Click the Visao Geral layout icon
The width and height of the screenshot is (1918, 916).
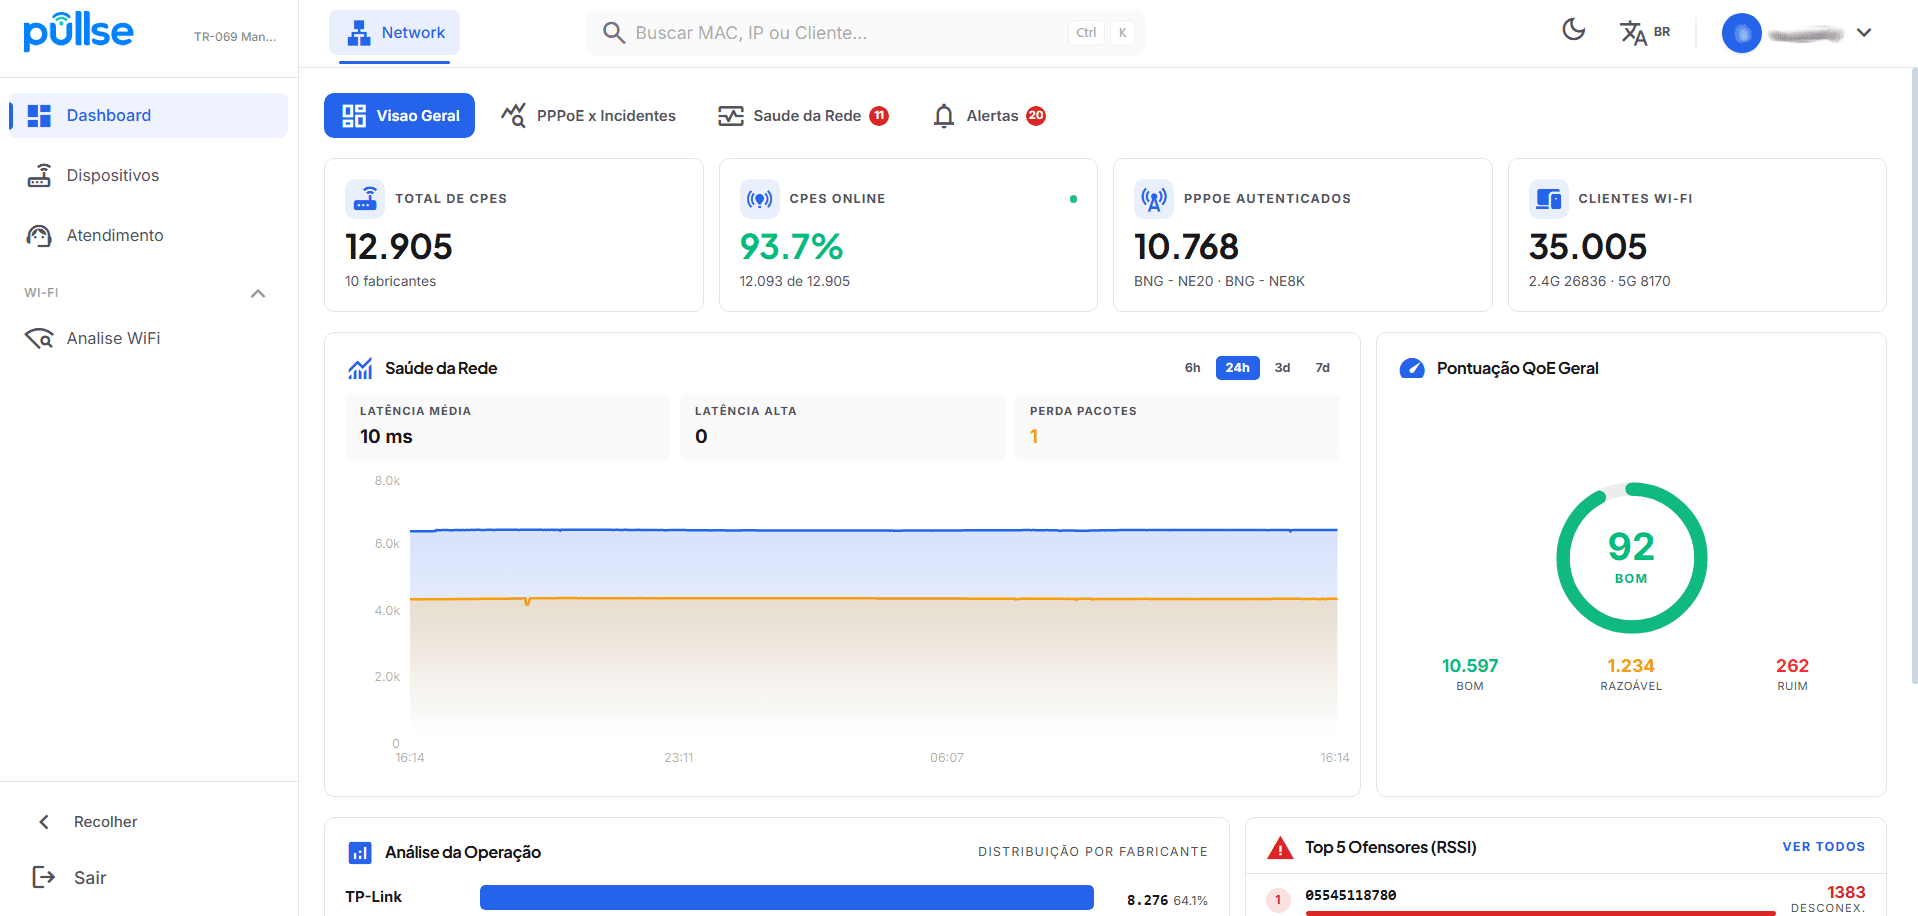[354, 116]
